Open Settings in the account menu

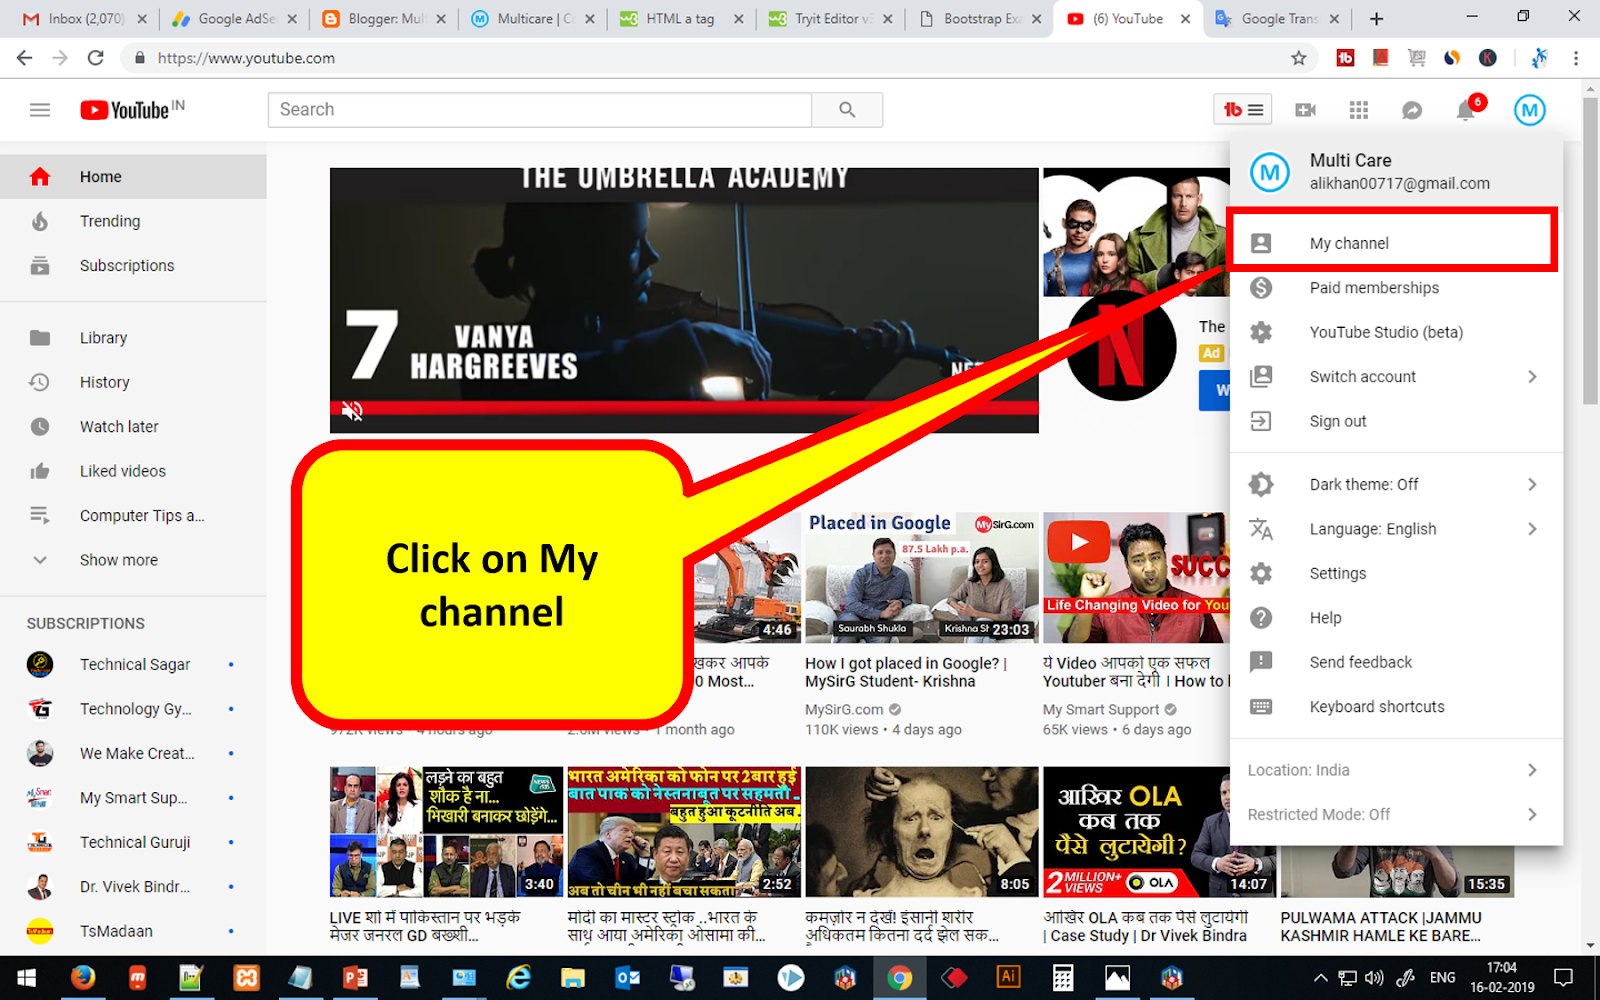(x=1396, y=573)
